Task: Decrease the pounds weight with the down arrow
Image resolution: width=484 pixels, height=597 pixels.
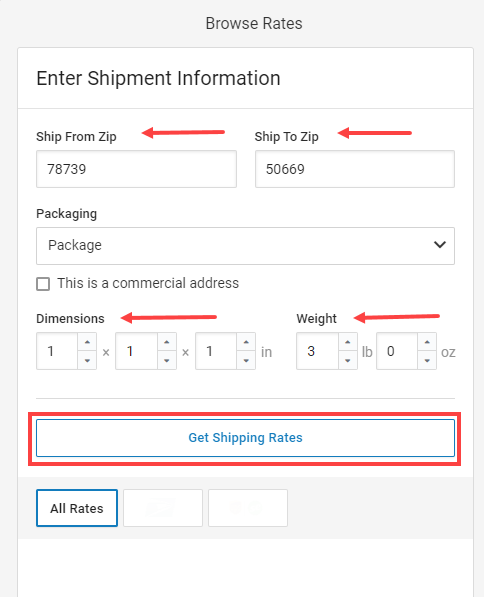Action: [x=348, y=360]
